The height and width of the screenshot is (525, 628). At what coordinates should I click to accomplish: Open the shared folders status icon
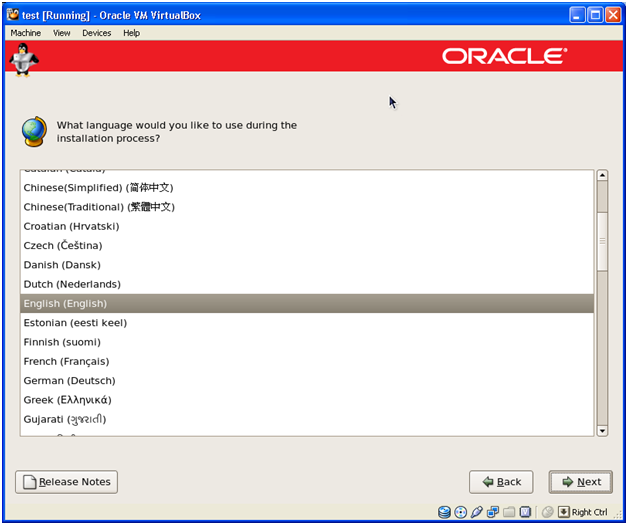tap(509, 512)
